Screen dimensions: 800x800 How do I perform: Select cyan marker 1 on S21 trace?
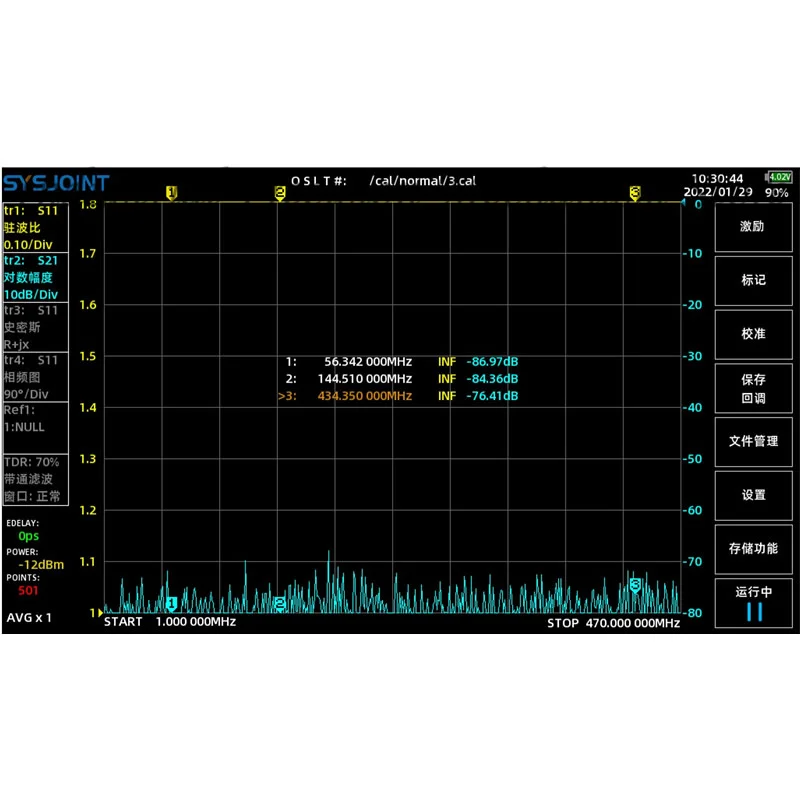[x=171, y=604]
